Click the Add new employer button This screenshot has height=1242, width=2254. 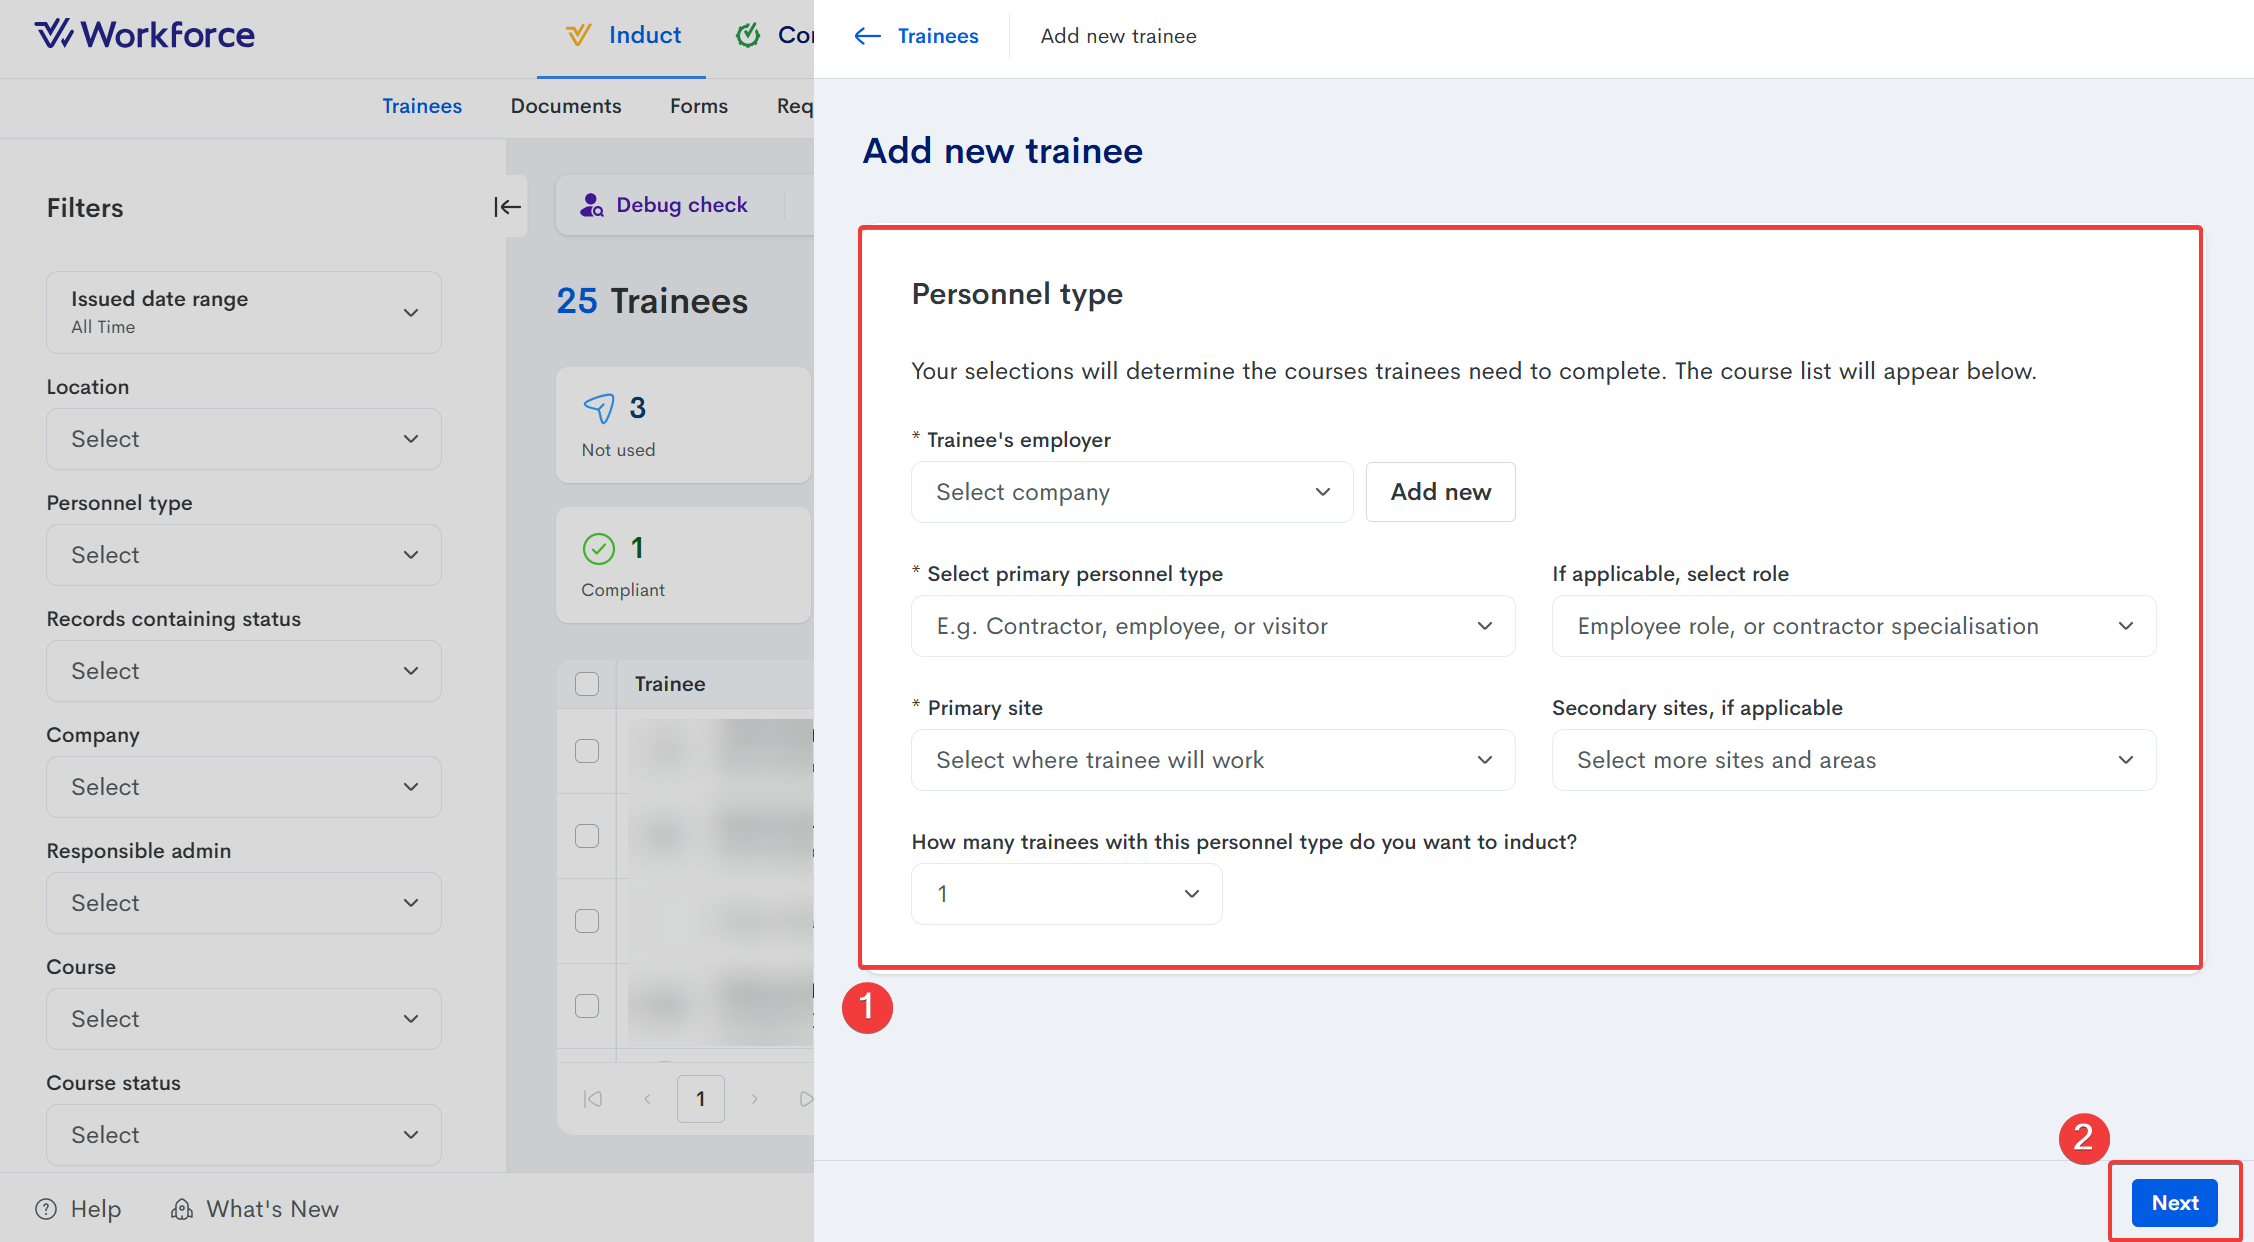click(x=1440, y=492)
